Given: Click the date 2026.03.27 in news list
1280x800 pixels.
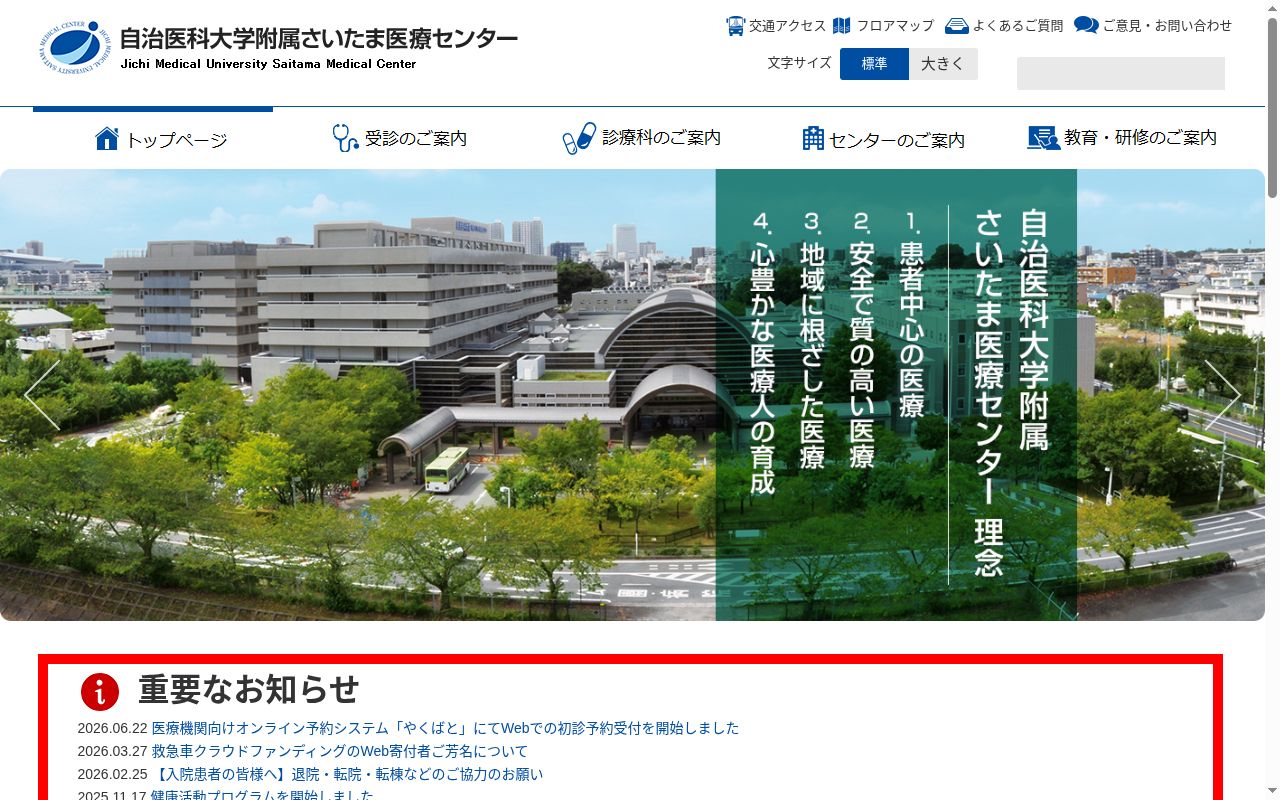Looking at the screenshot, I should [x=112, y=751].
